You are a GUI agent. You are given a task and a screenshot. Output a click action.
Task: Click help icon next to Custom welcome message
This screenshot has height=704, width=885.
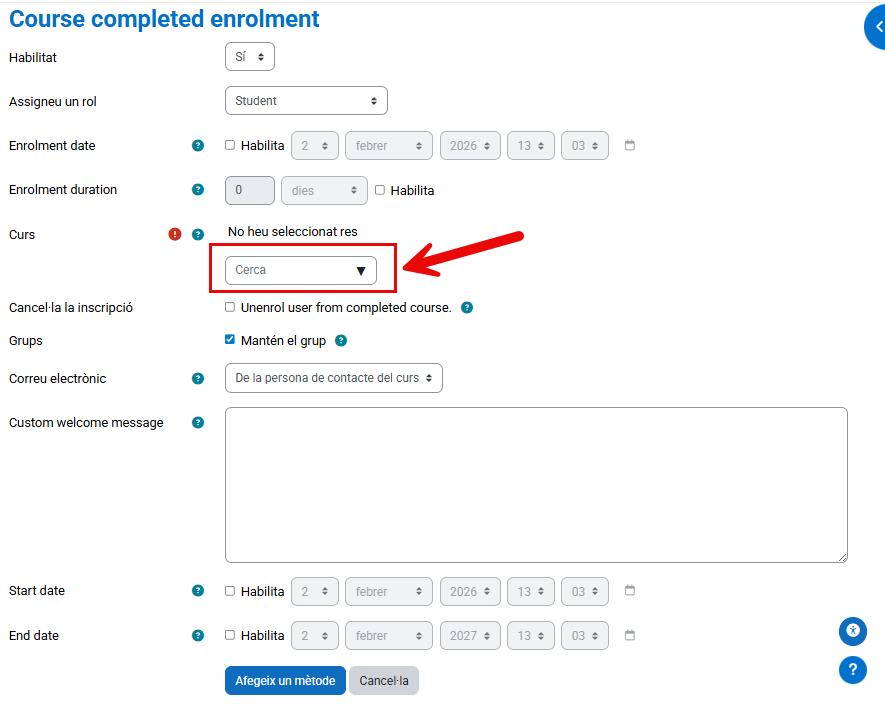point(198,423)
